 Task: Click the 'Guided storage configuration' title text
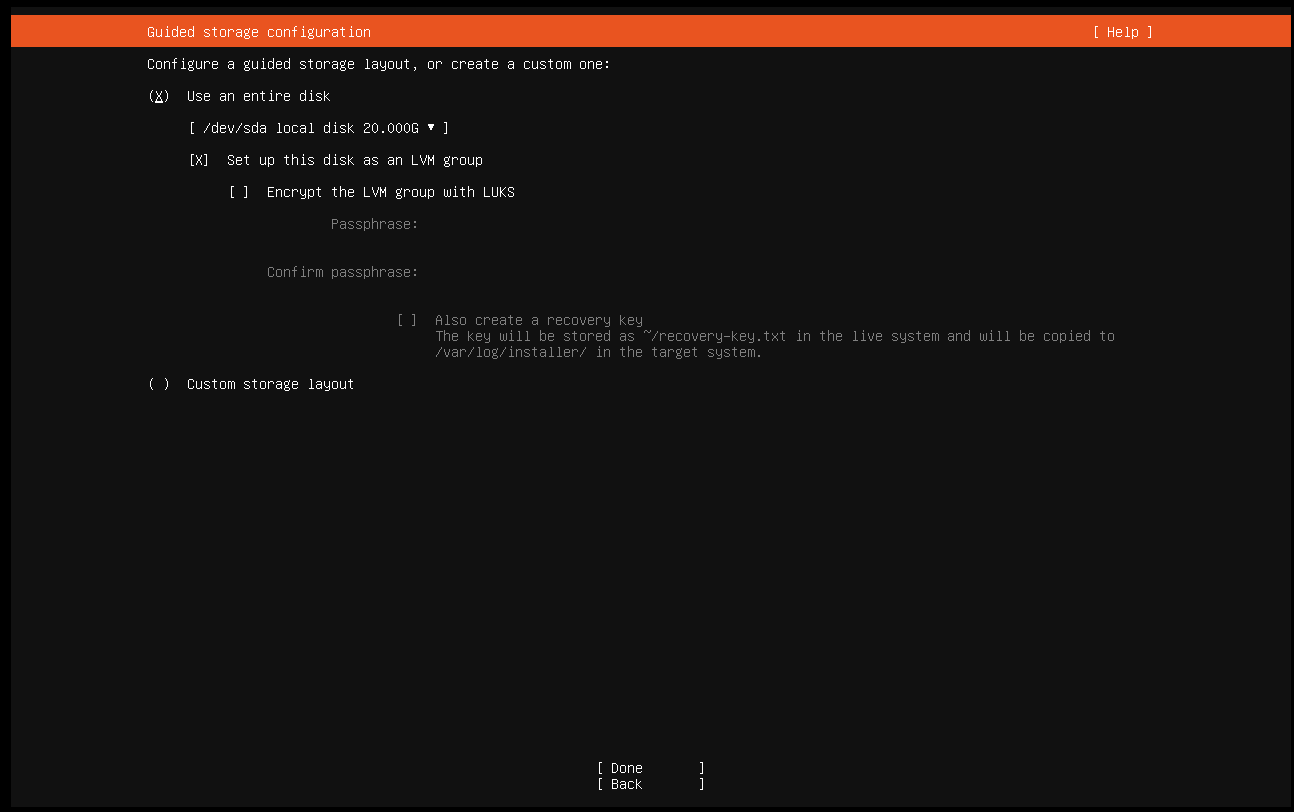[x=259, y=32]
